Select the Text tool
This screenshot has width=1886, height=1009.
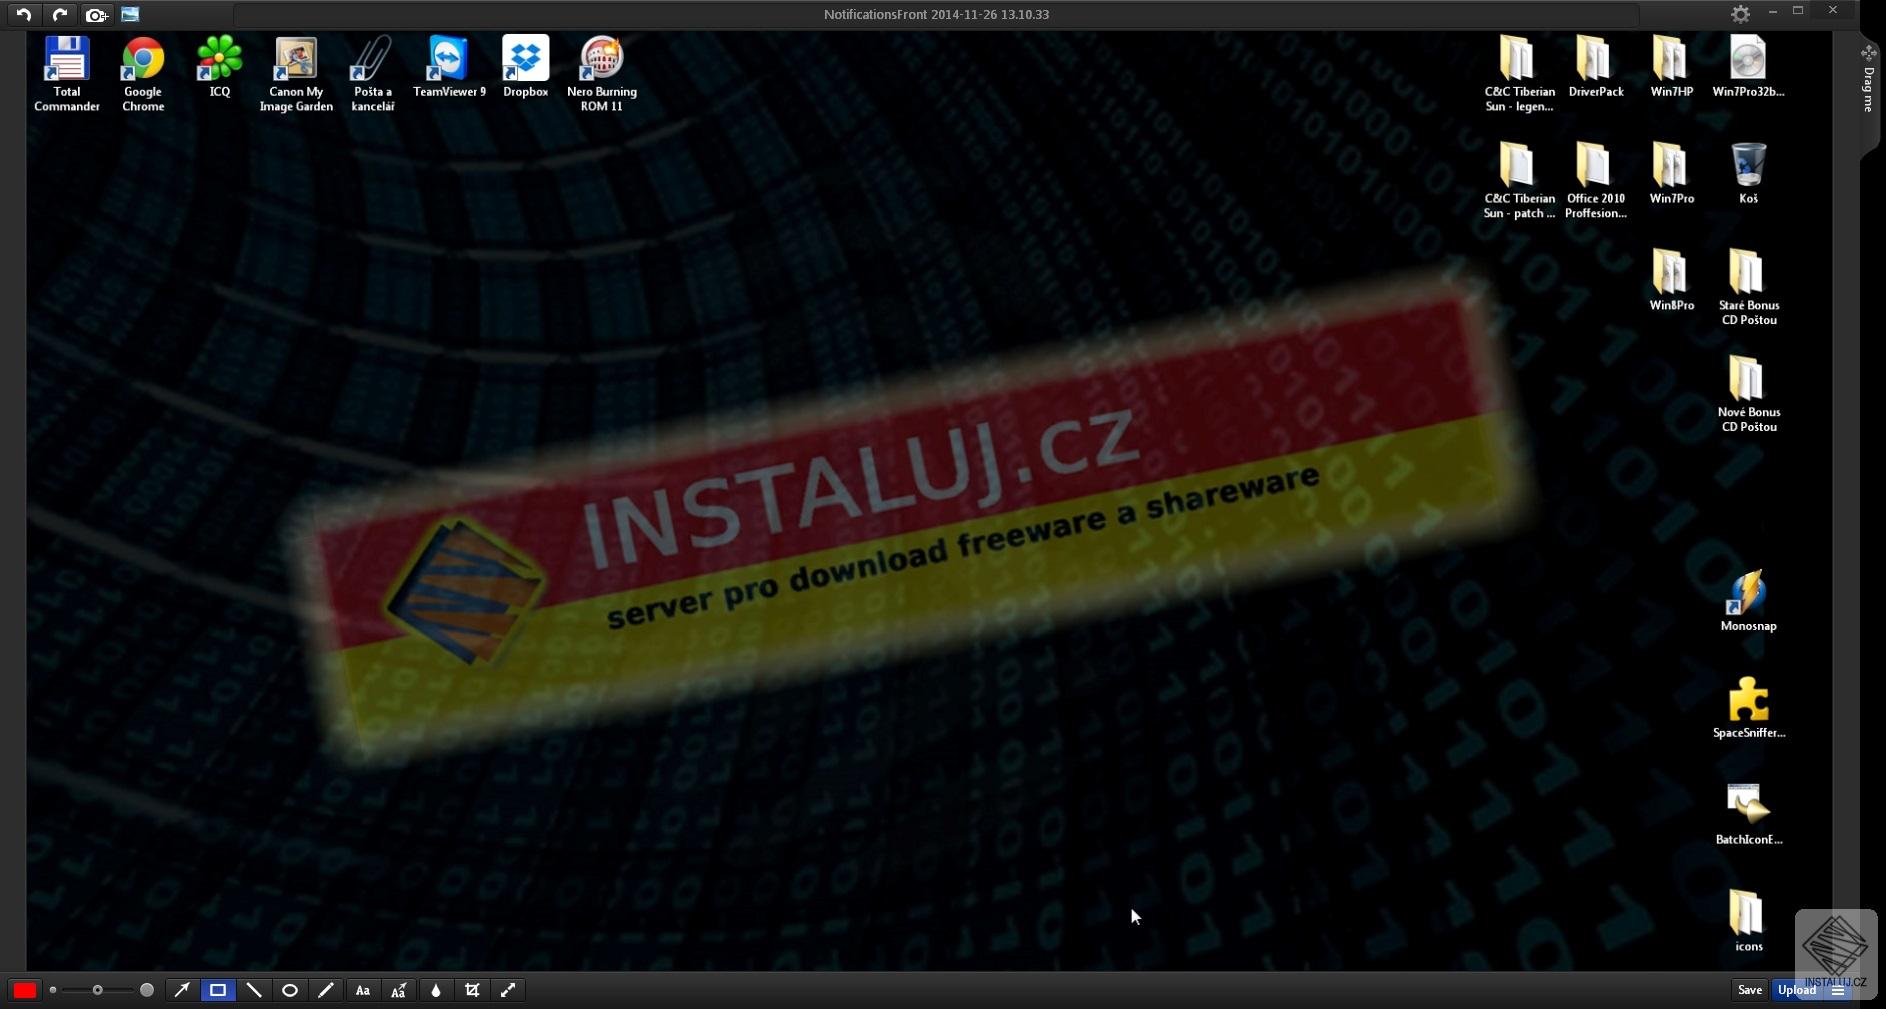tap(363, 990)
